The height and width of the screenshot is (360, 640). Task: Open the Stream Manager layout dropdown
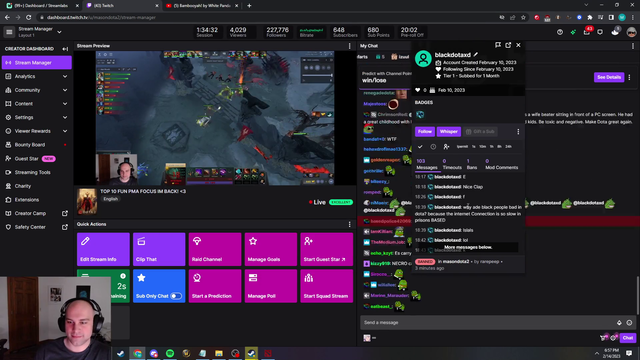pos(60,32)
